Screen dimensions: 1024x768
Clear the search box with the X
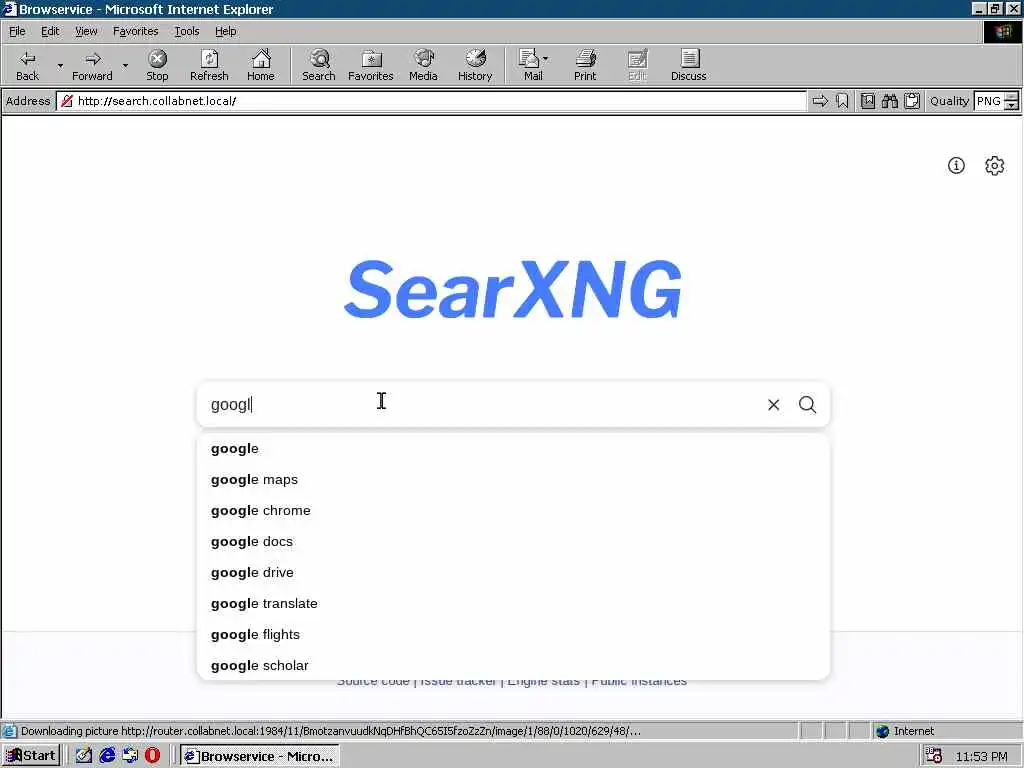(773, 404)
